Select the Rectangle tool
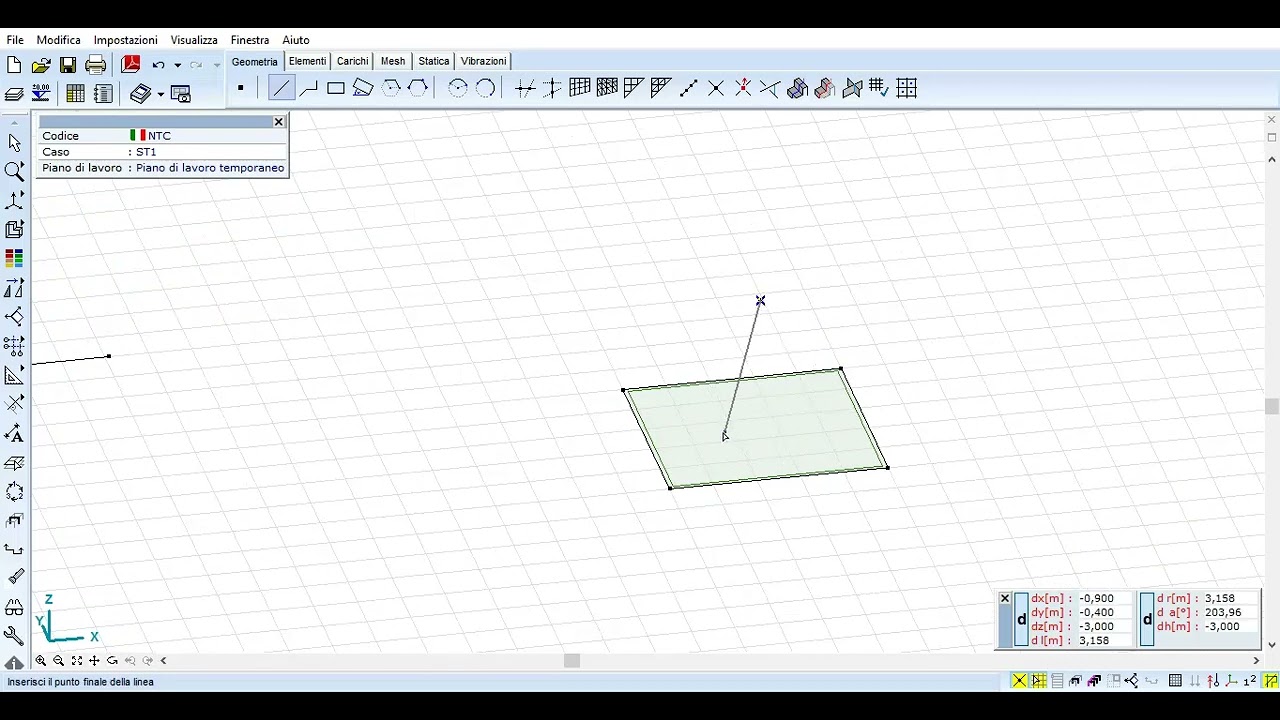Screen dimensions: 1280x720 (x=336, y=89)
